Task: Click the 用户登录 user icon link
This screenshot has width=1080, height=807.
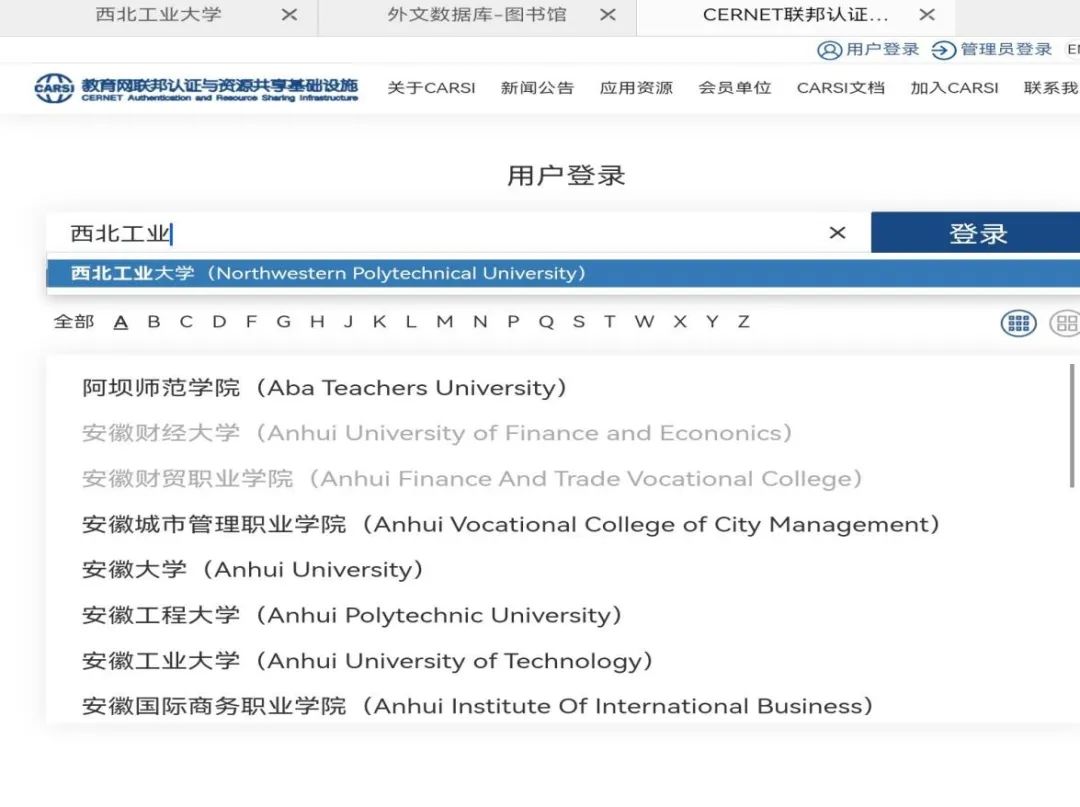Action: pyautogui.click(x=868, y=50)
